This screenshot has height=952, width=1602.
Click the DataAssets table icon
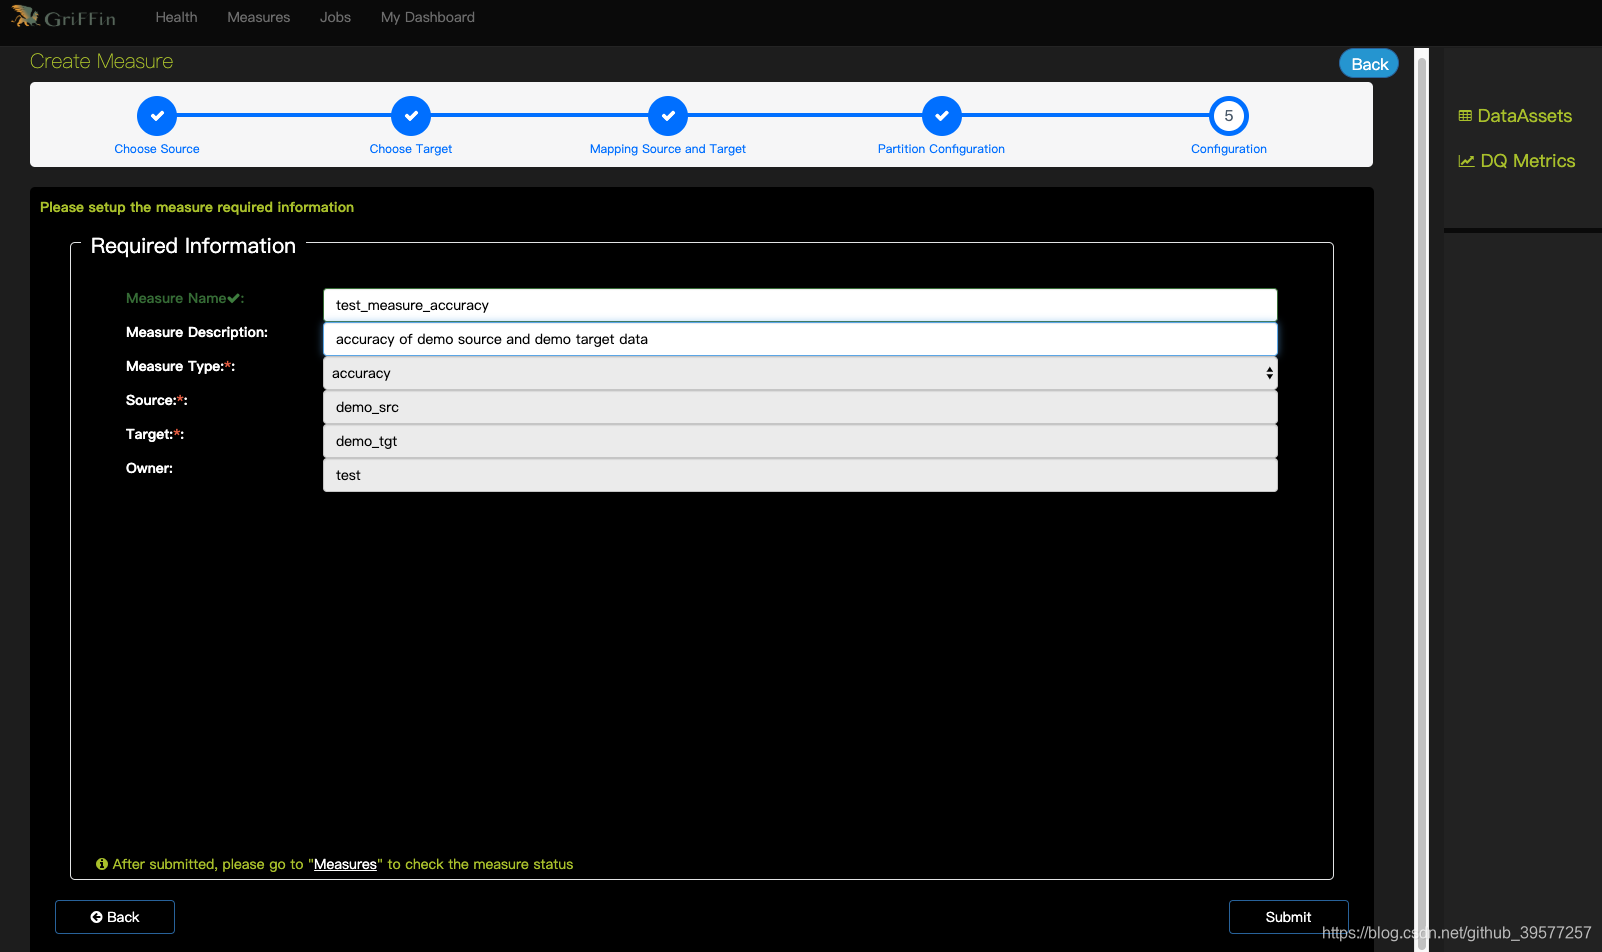(x=1465, y=116)
